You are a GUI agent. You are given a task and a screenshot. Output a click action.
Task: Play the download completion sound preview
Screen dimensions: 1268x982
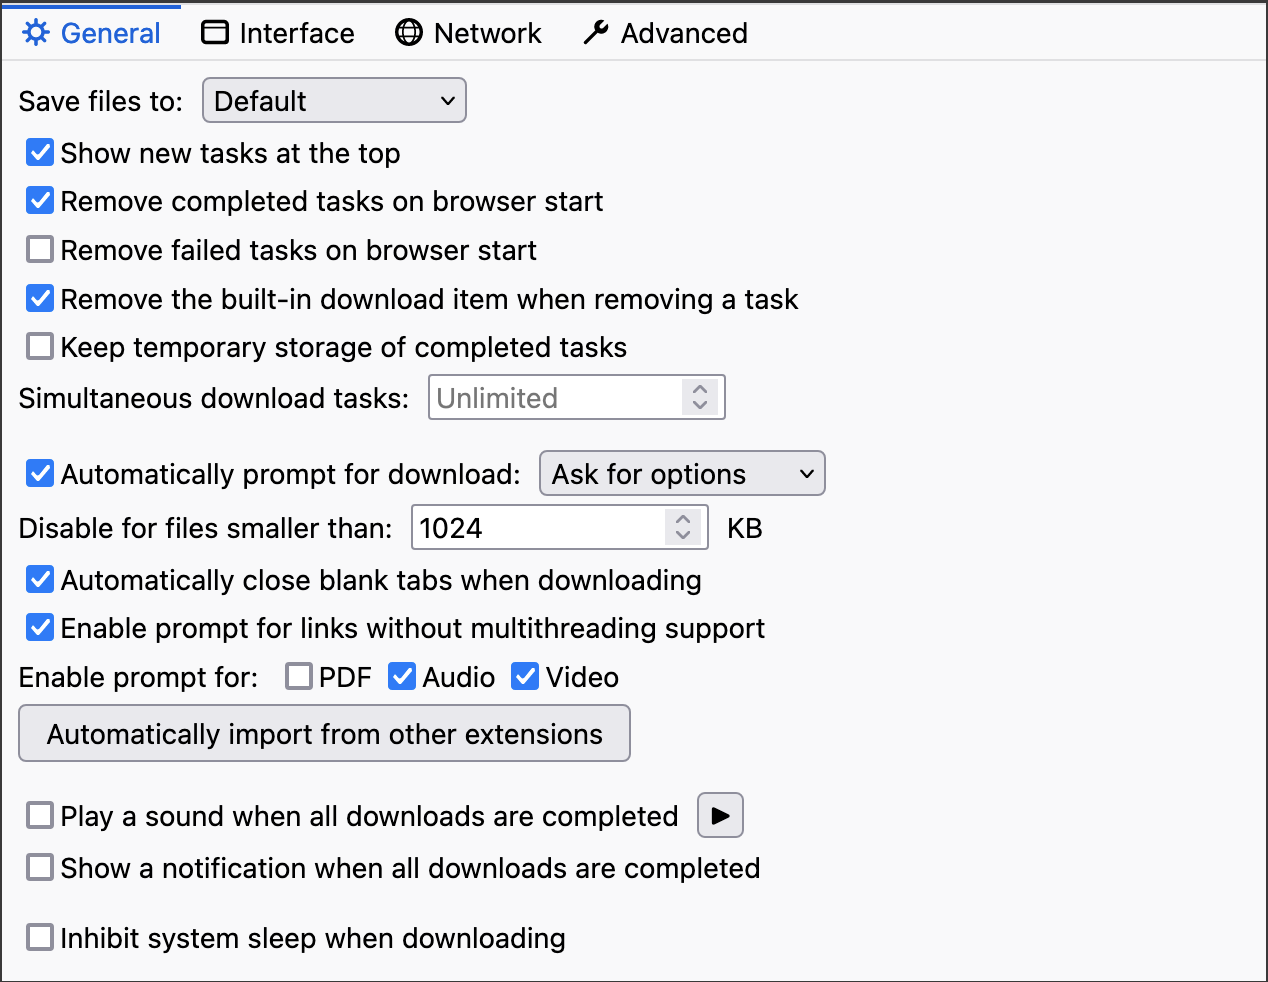pos(720,815)
